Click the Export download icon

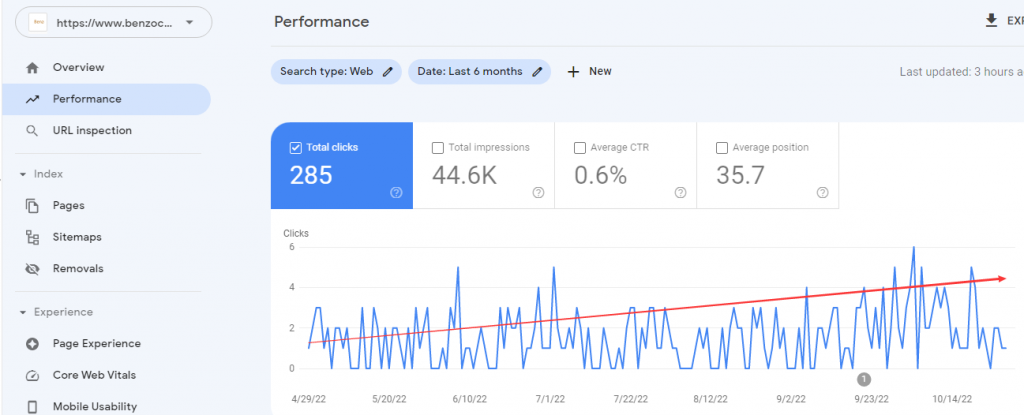coord(991,22)
